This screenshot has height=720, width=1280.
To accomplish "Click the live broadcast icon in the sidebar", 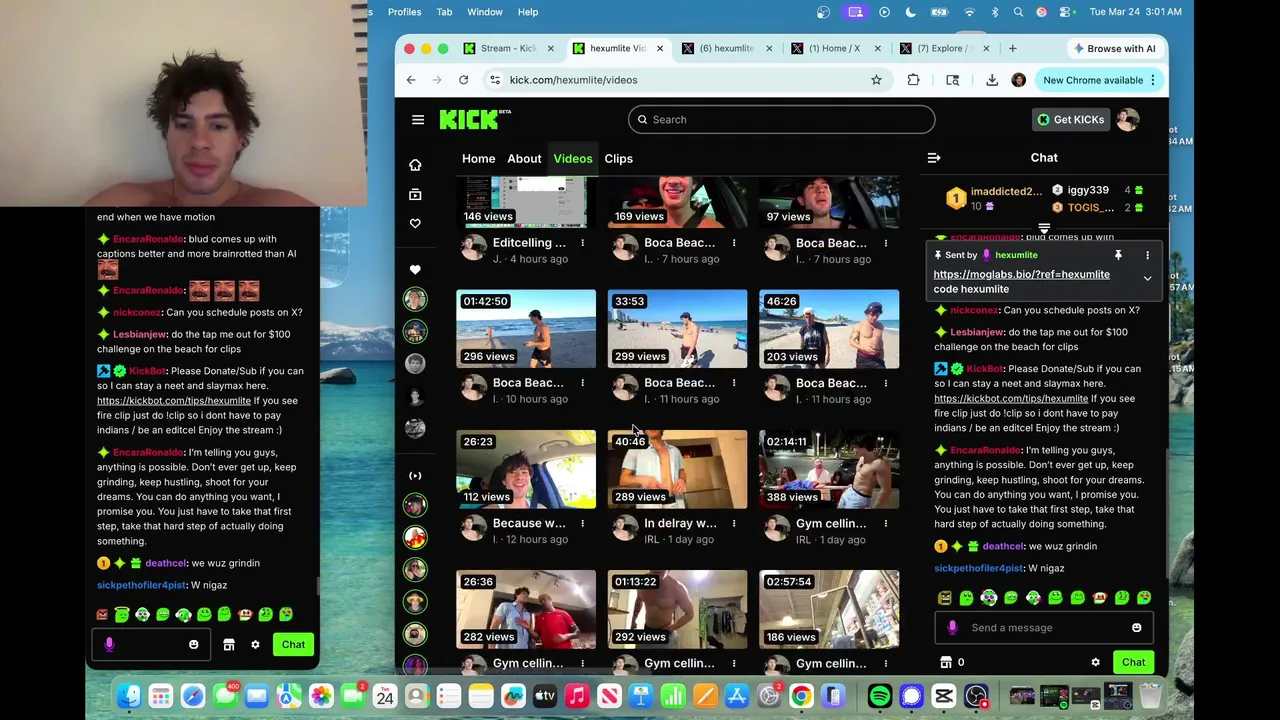I will click(x=415, y=476).
